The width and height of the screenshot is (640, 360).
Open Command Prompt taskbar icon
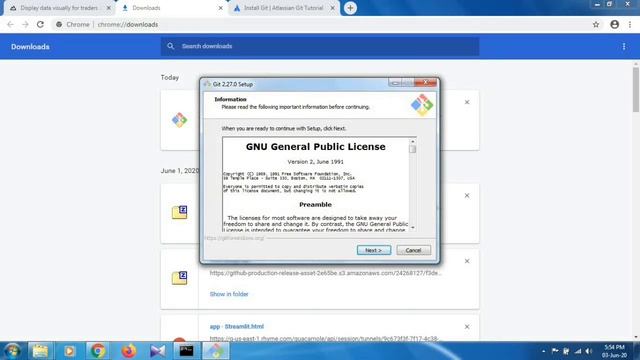[187, 351]
